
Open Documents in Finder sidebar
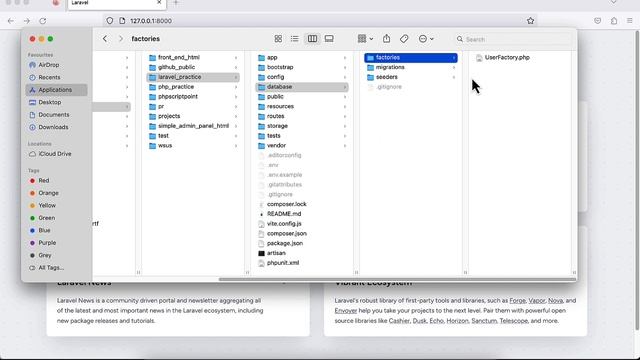point(56,115)
